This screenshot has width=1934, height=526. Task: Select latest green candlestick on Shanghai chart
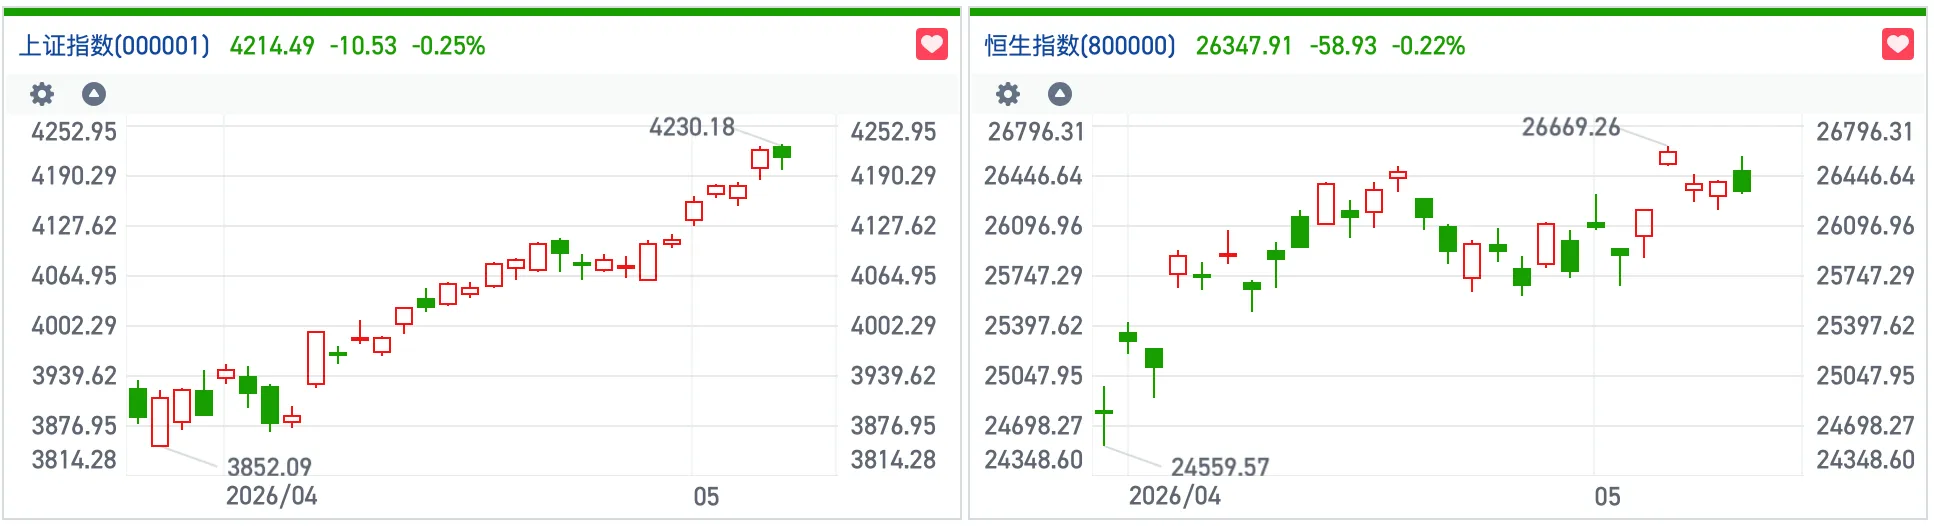coord(782,153)
